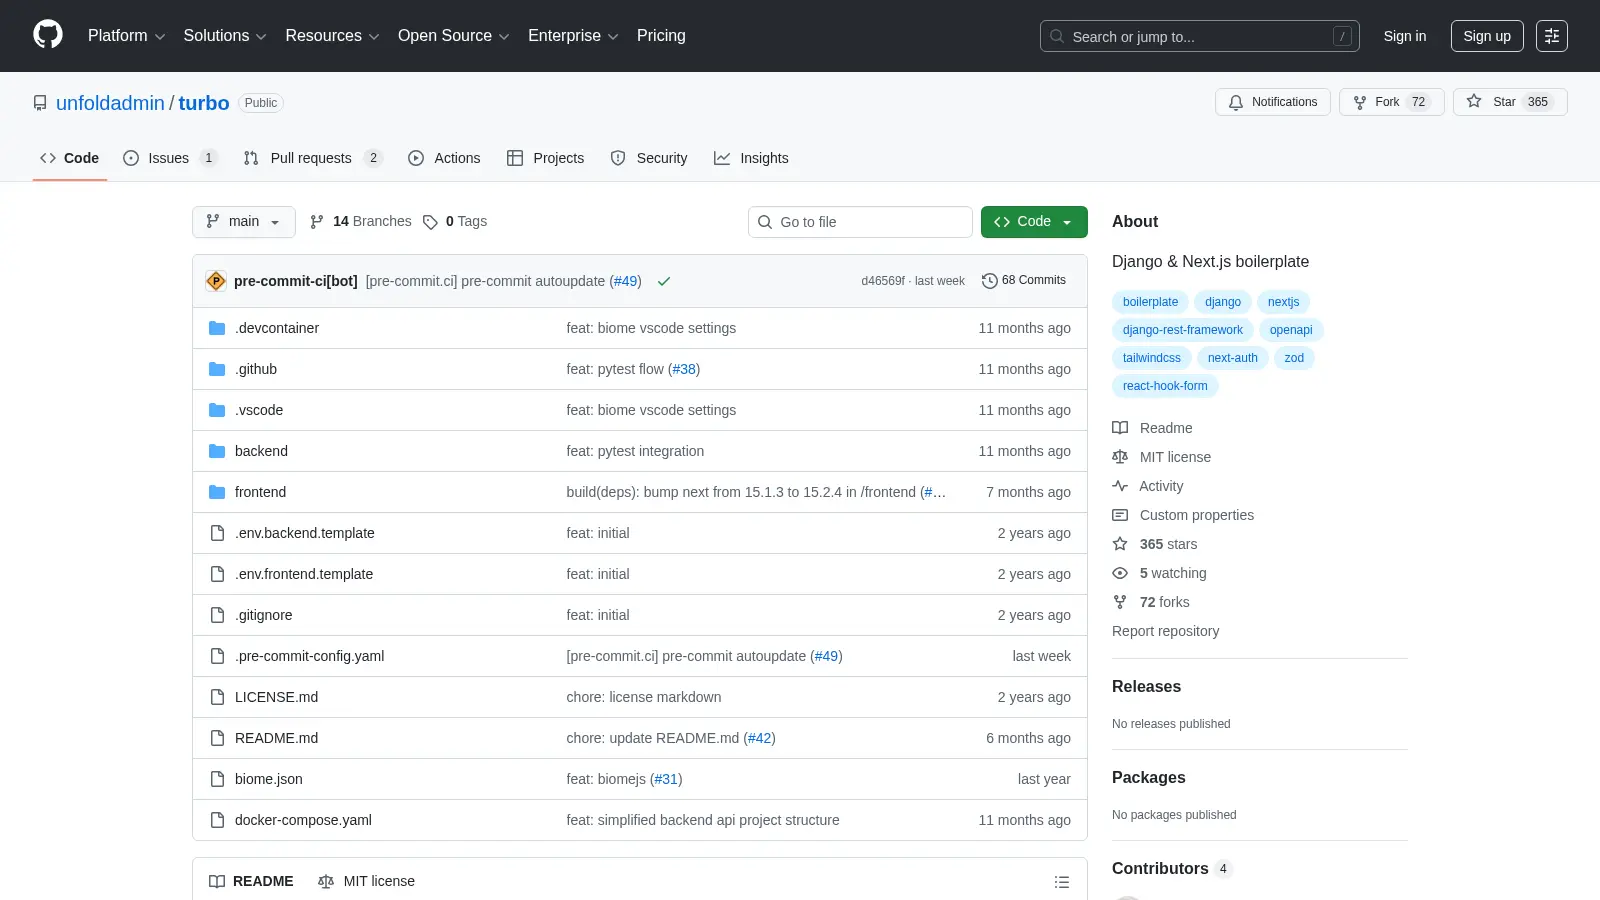Click the react-hook-form topic tag
This screenshot has width=1600, height=900.
1165,386
